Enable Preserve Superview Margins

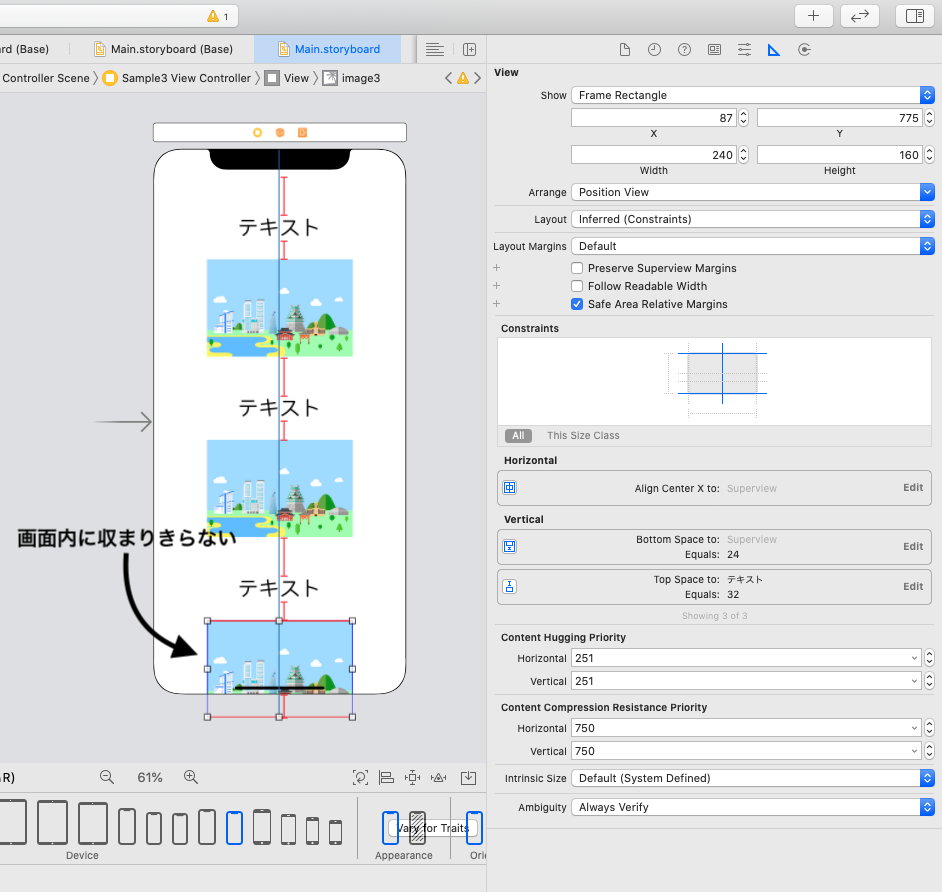[577, 268]
